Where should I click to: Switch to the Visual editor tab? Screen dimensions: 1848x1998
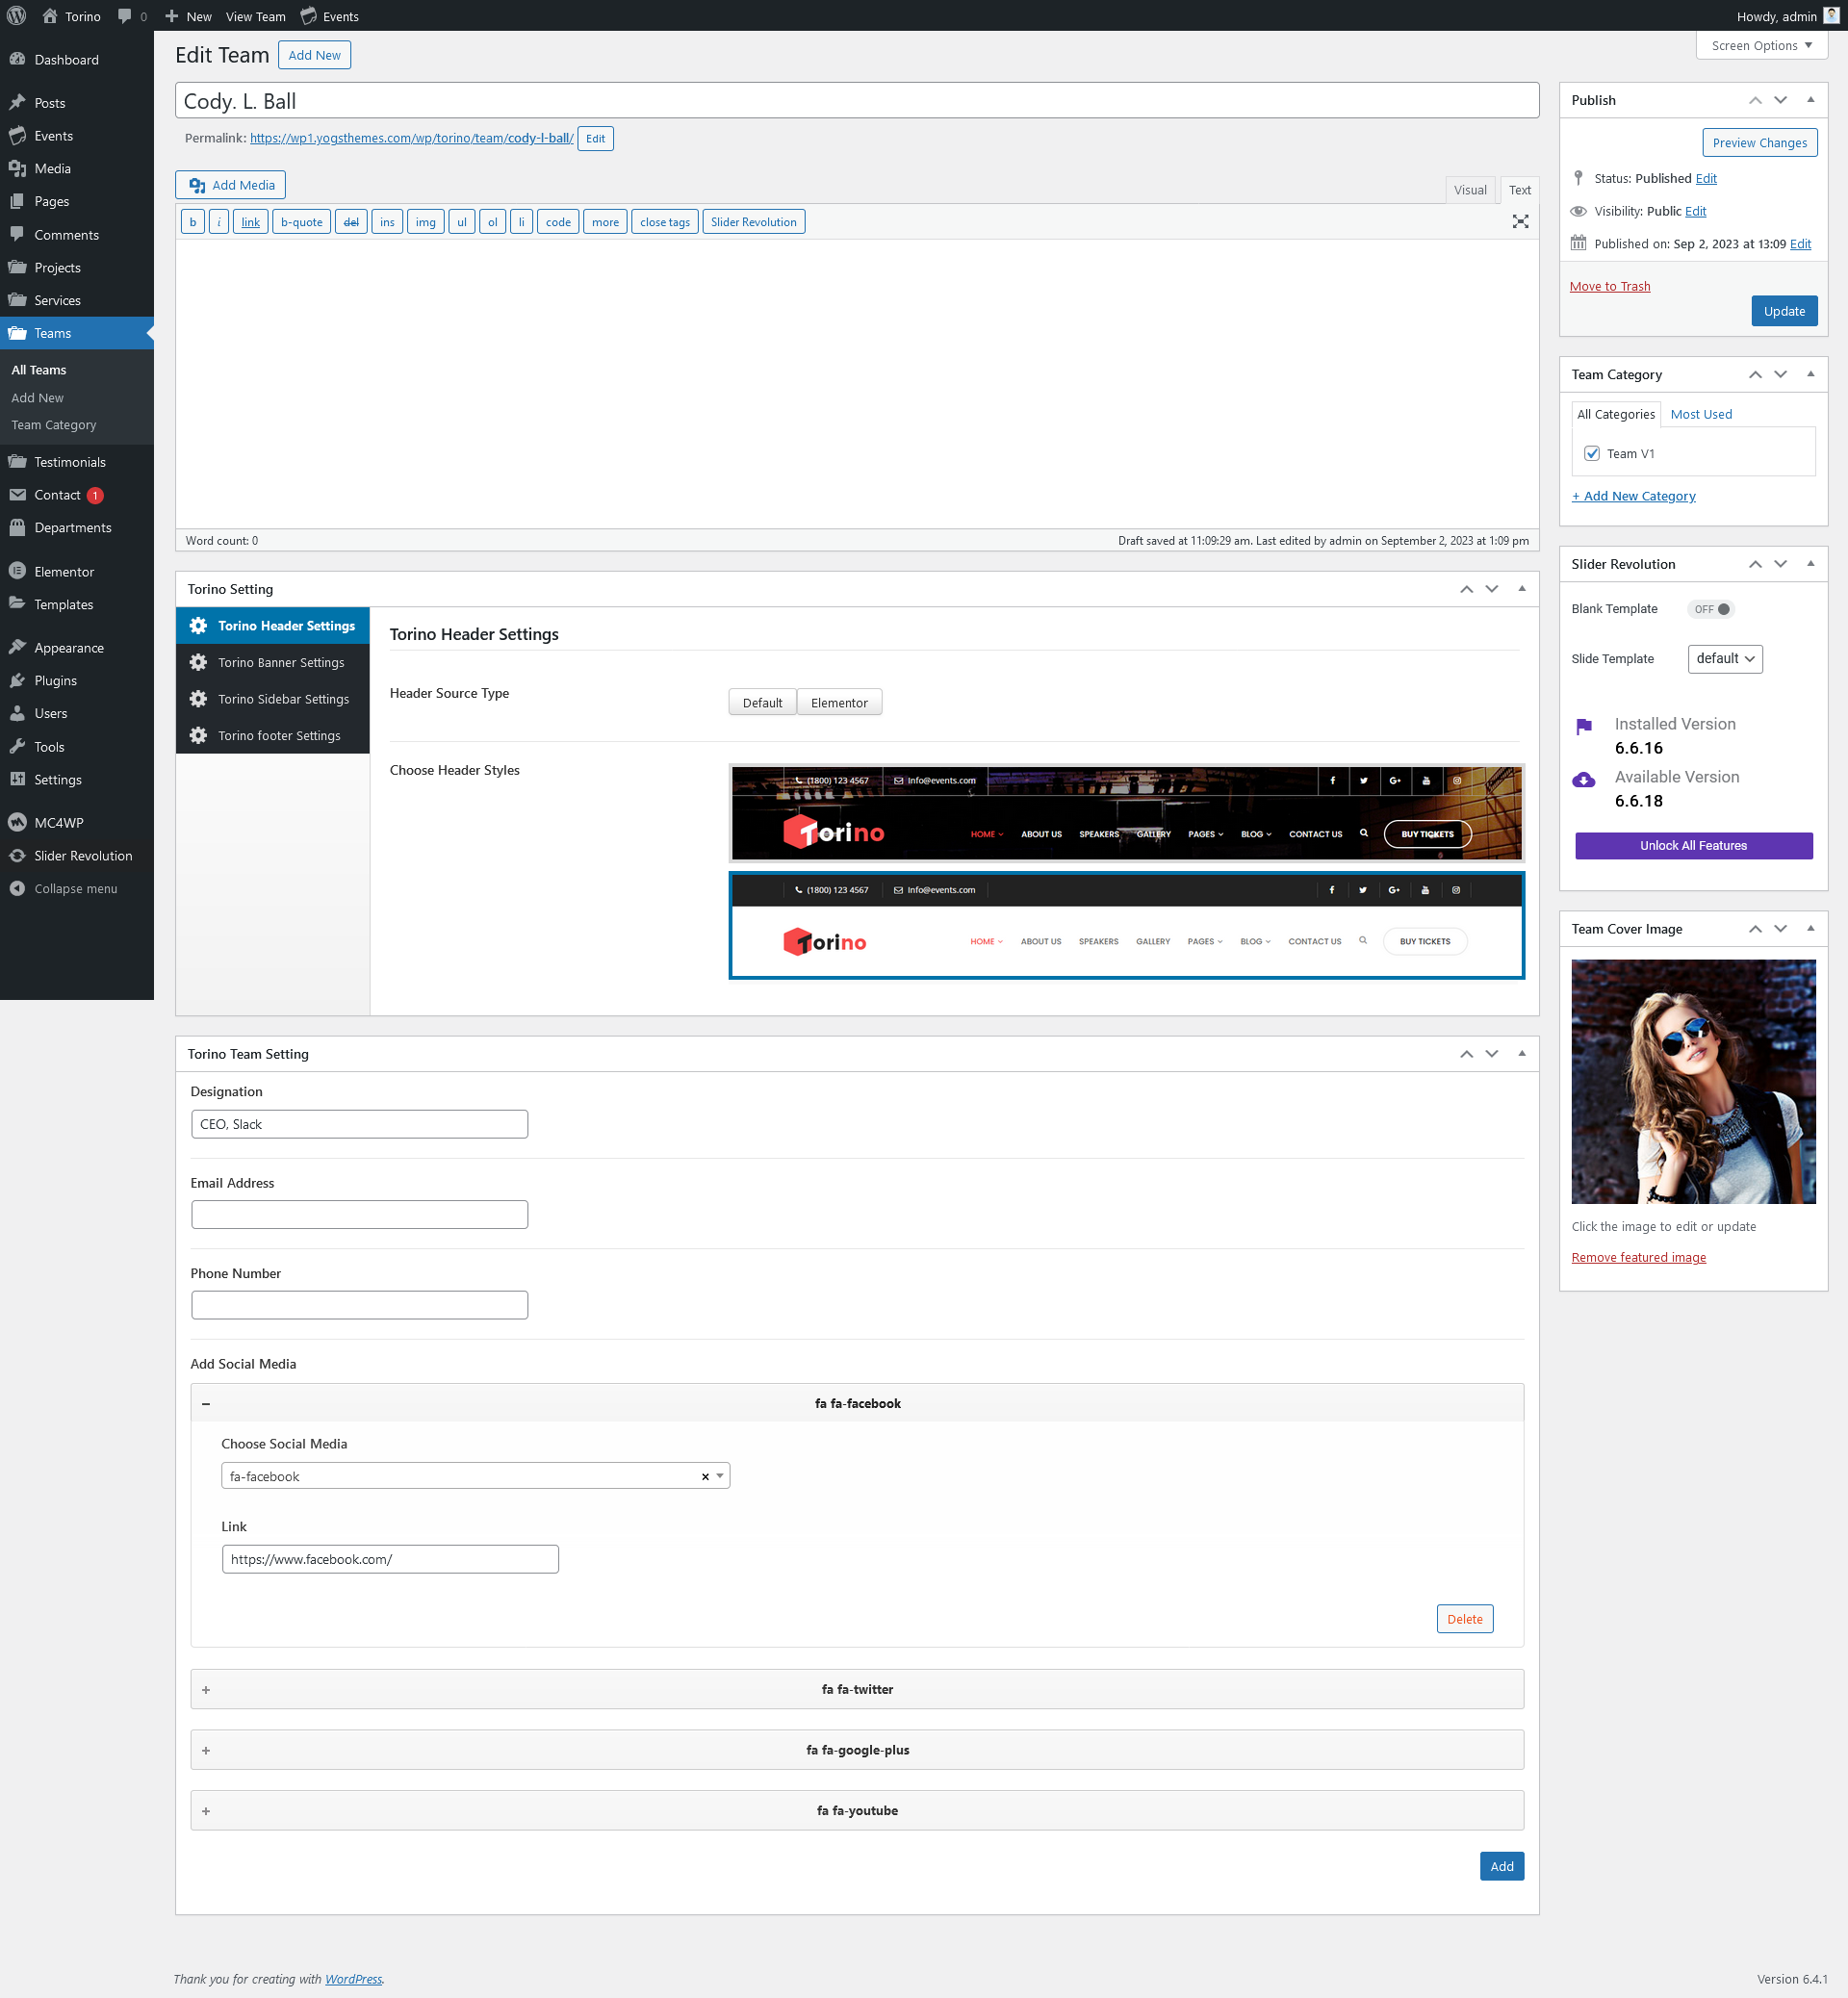[1469, 190]
